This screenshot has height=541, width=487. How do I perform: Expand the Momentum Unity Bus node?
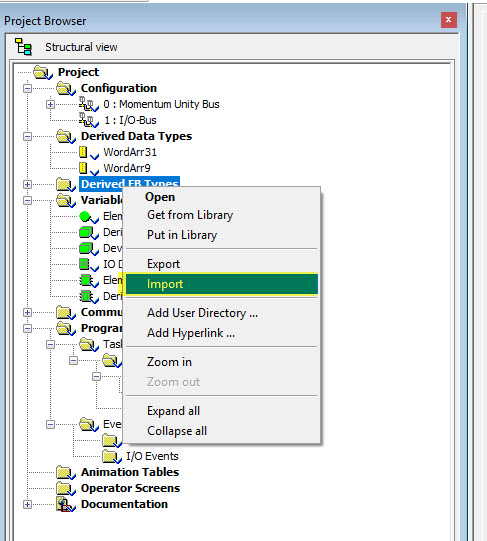(50, 104)
